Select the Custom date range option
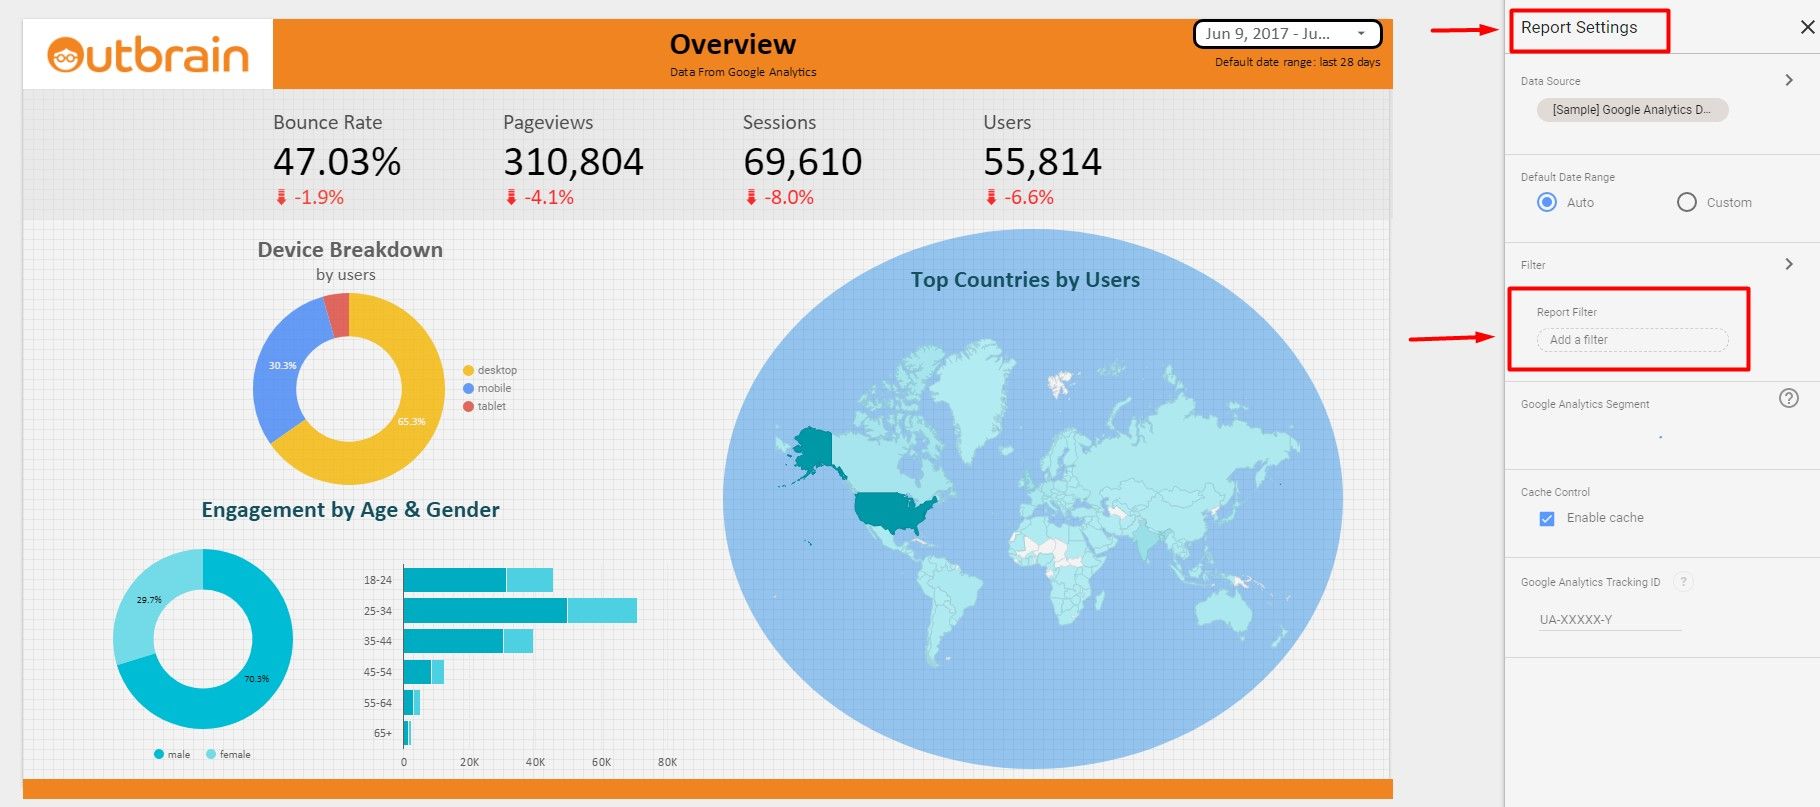Image resolution: width=1820 pixels, height=807 pixels. [x=1687, y=202]
